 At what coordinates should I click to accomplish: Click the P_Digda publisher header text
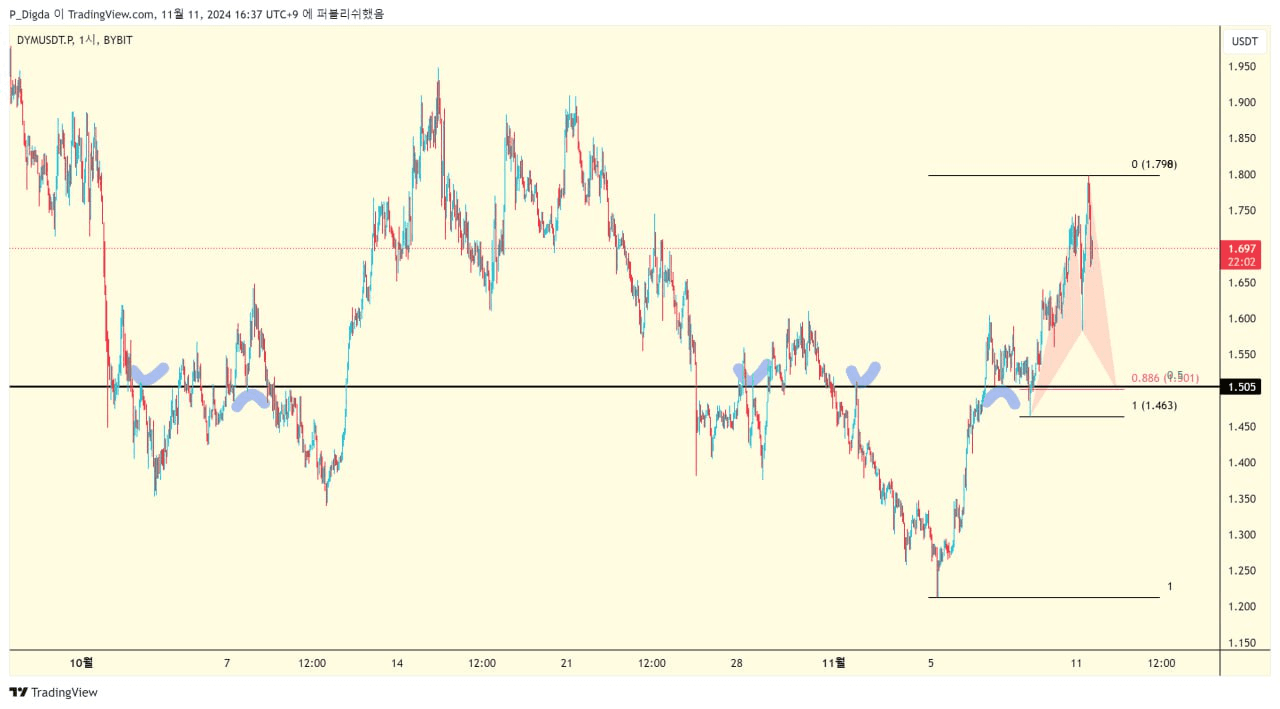(x=31, y=14)
